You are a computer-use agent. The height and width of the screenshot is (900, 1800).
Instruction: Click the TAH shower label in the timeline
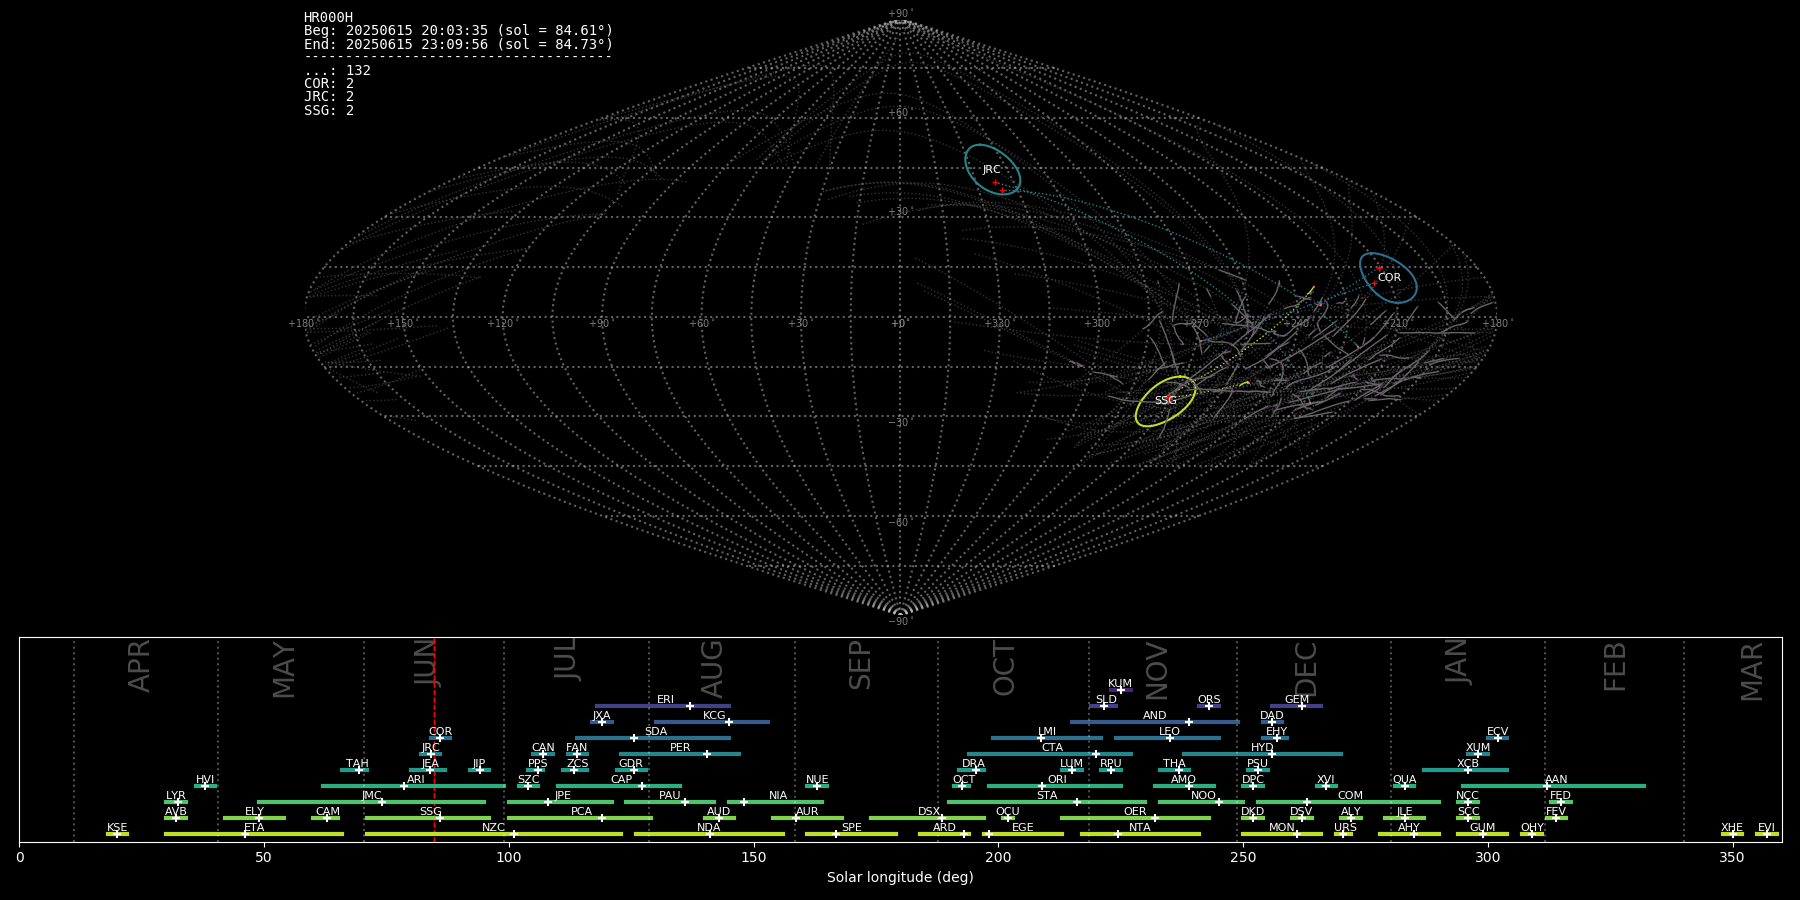[x=357, y=764]
